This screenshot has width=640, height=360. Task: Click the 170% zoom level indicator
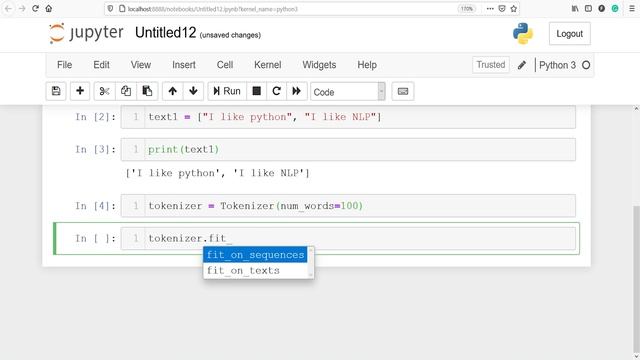point(467,9)
